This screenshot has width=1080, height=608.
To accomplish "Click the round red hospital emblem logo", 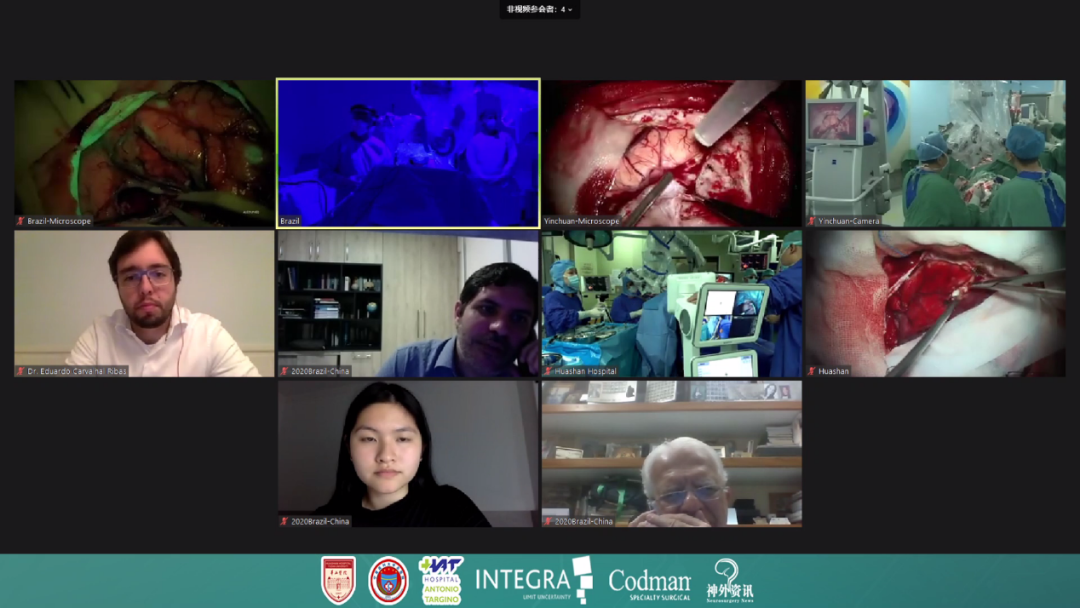I will click(388, 580).
